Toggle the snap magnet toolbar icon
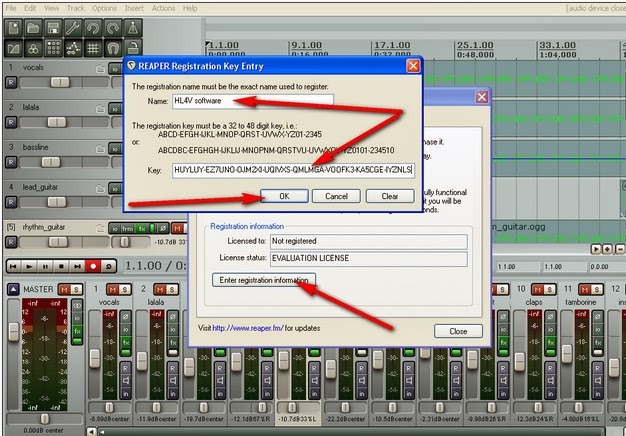Image resolution: width=626 pixels, height=436 pixels. point(113,48)
